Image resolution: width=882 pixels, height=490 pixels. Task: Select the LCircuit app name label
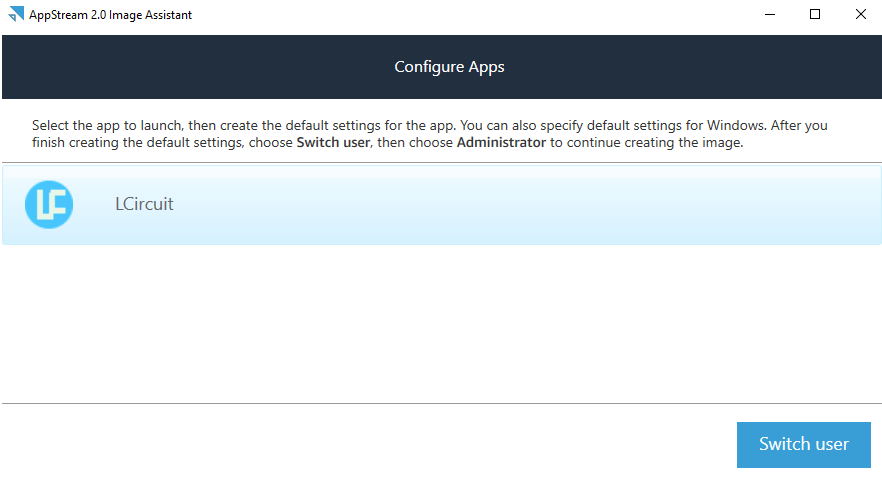(144, 204)
